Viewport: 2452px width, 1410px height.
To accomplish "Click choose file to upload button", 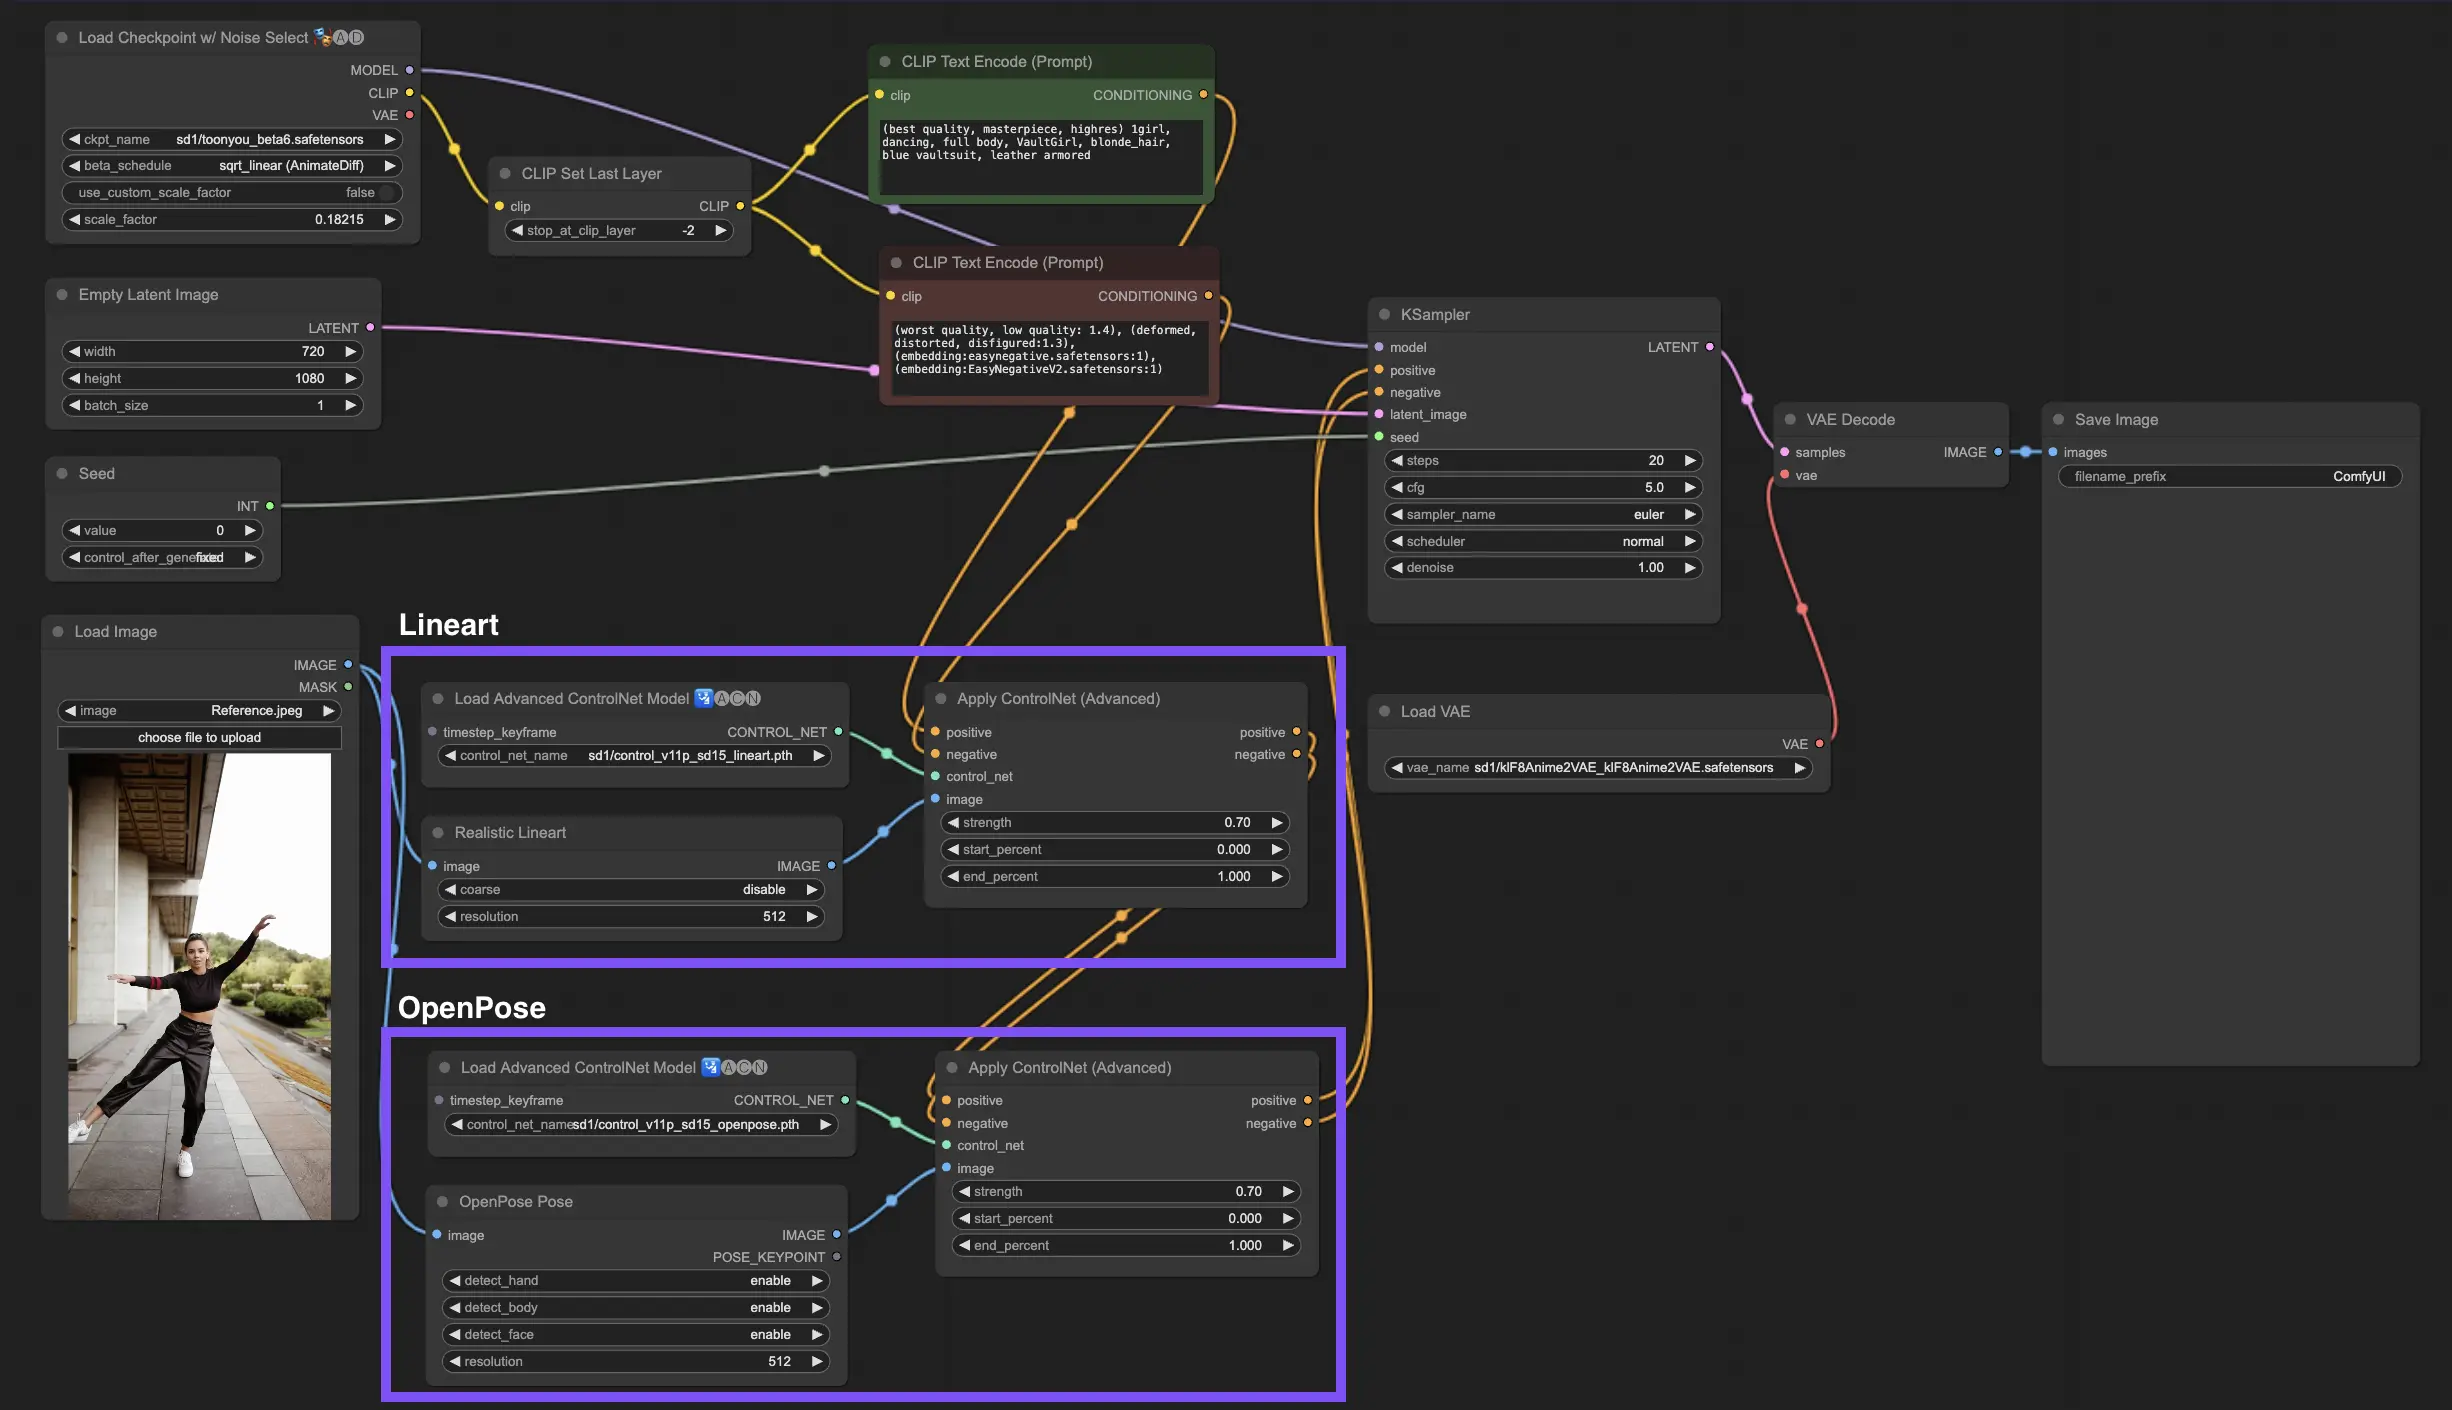I will (199, 737).
